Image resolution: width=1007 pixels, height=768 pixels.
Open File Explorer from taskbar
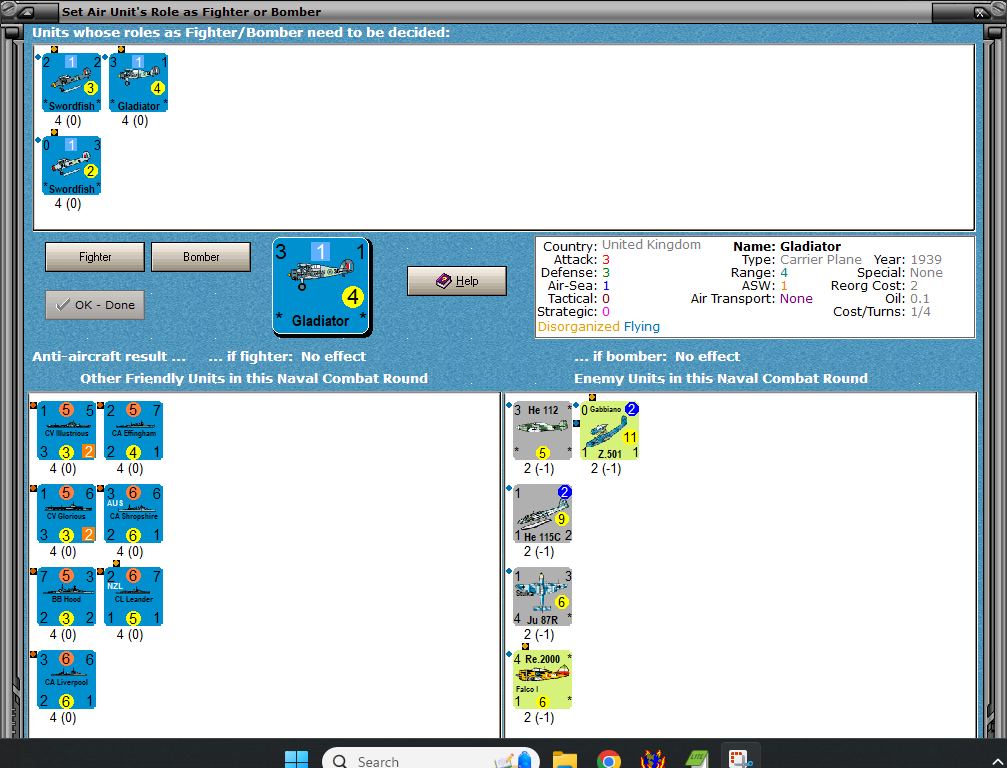point(565,760)
